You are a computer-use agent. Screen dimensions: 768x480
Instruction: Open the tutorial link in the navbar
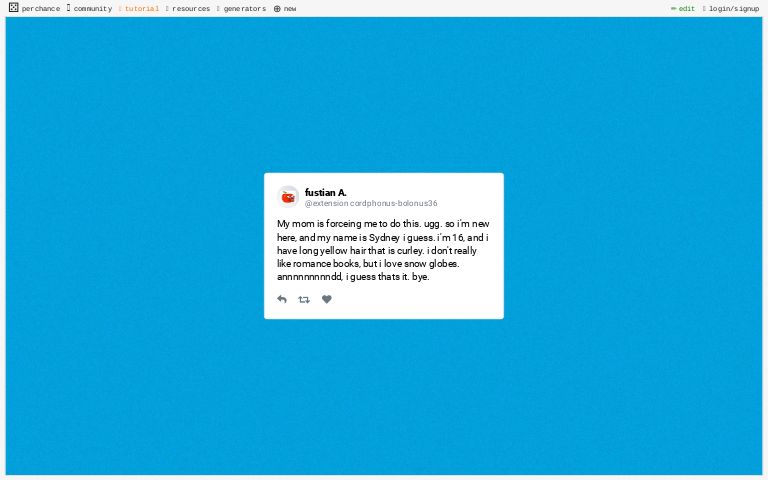[141, 9]
